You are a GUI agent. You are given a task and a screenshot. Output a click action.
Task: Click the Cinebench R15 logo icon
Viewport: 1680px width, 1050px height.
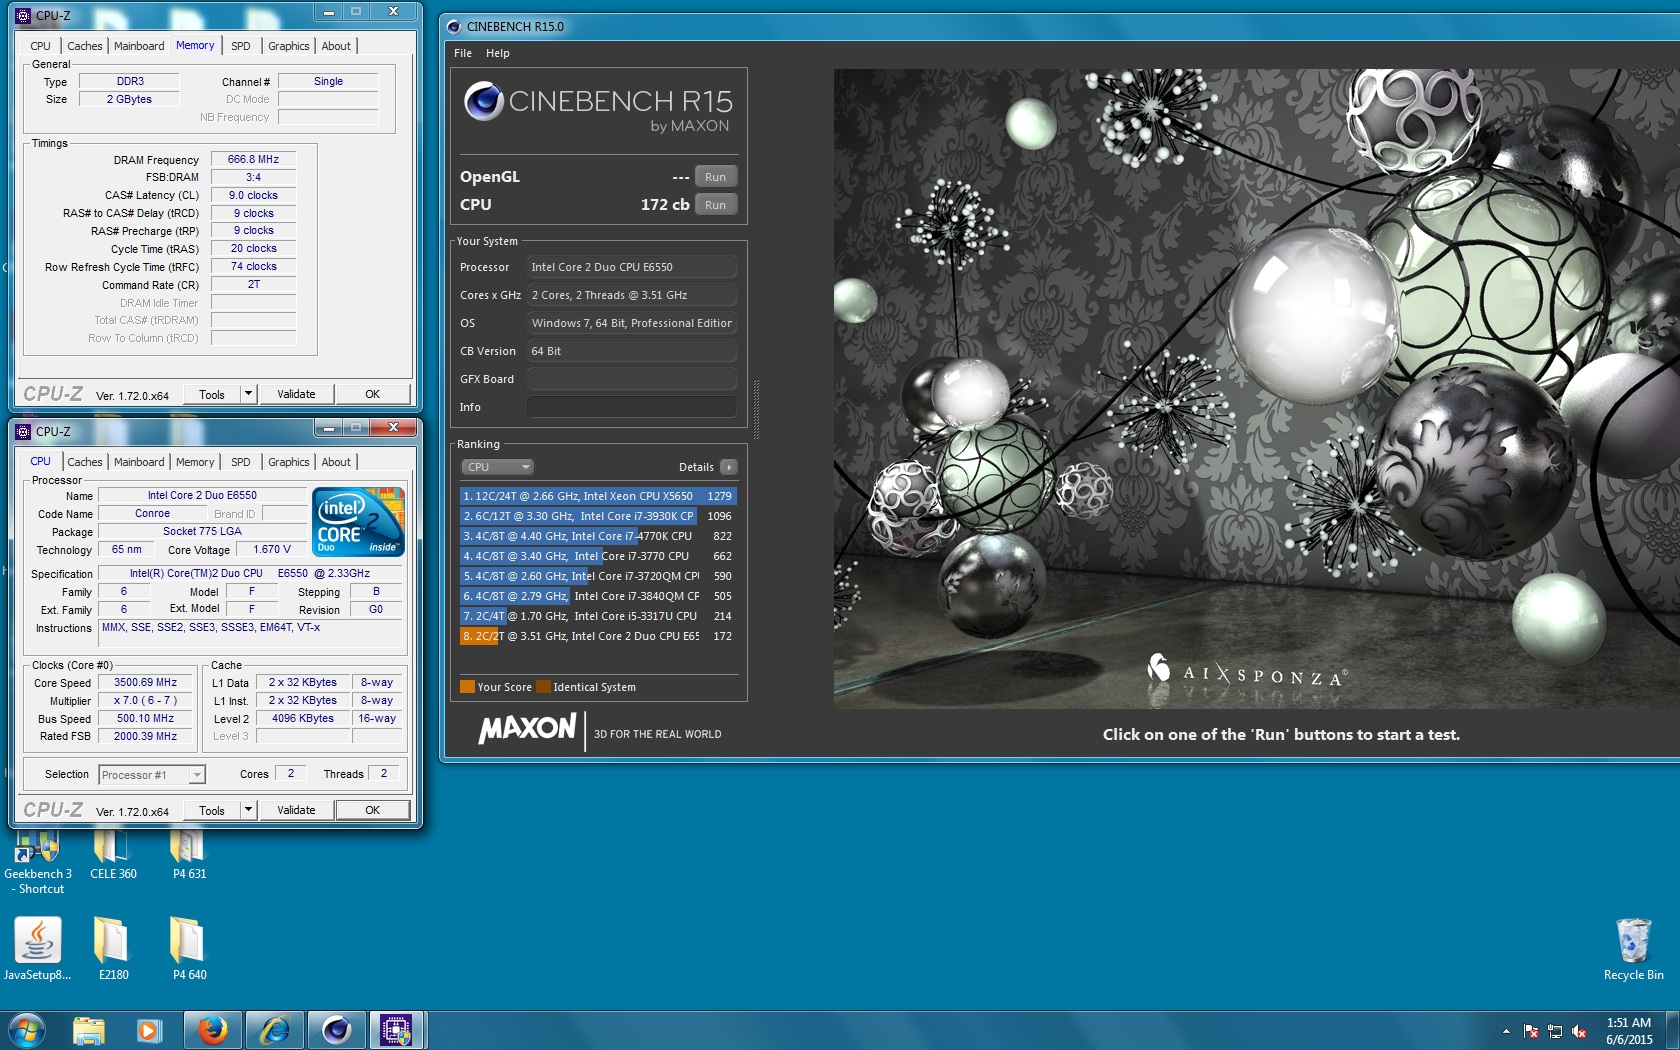[484, 101]
